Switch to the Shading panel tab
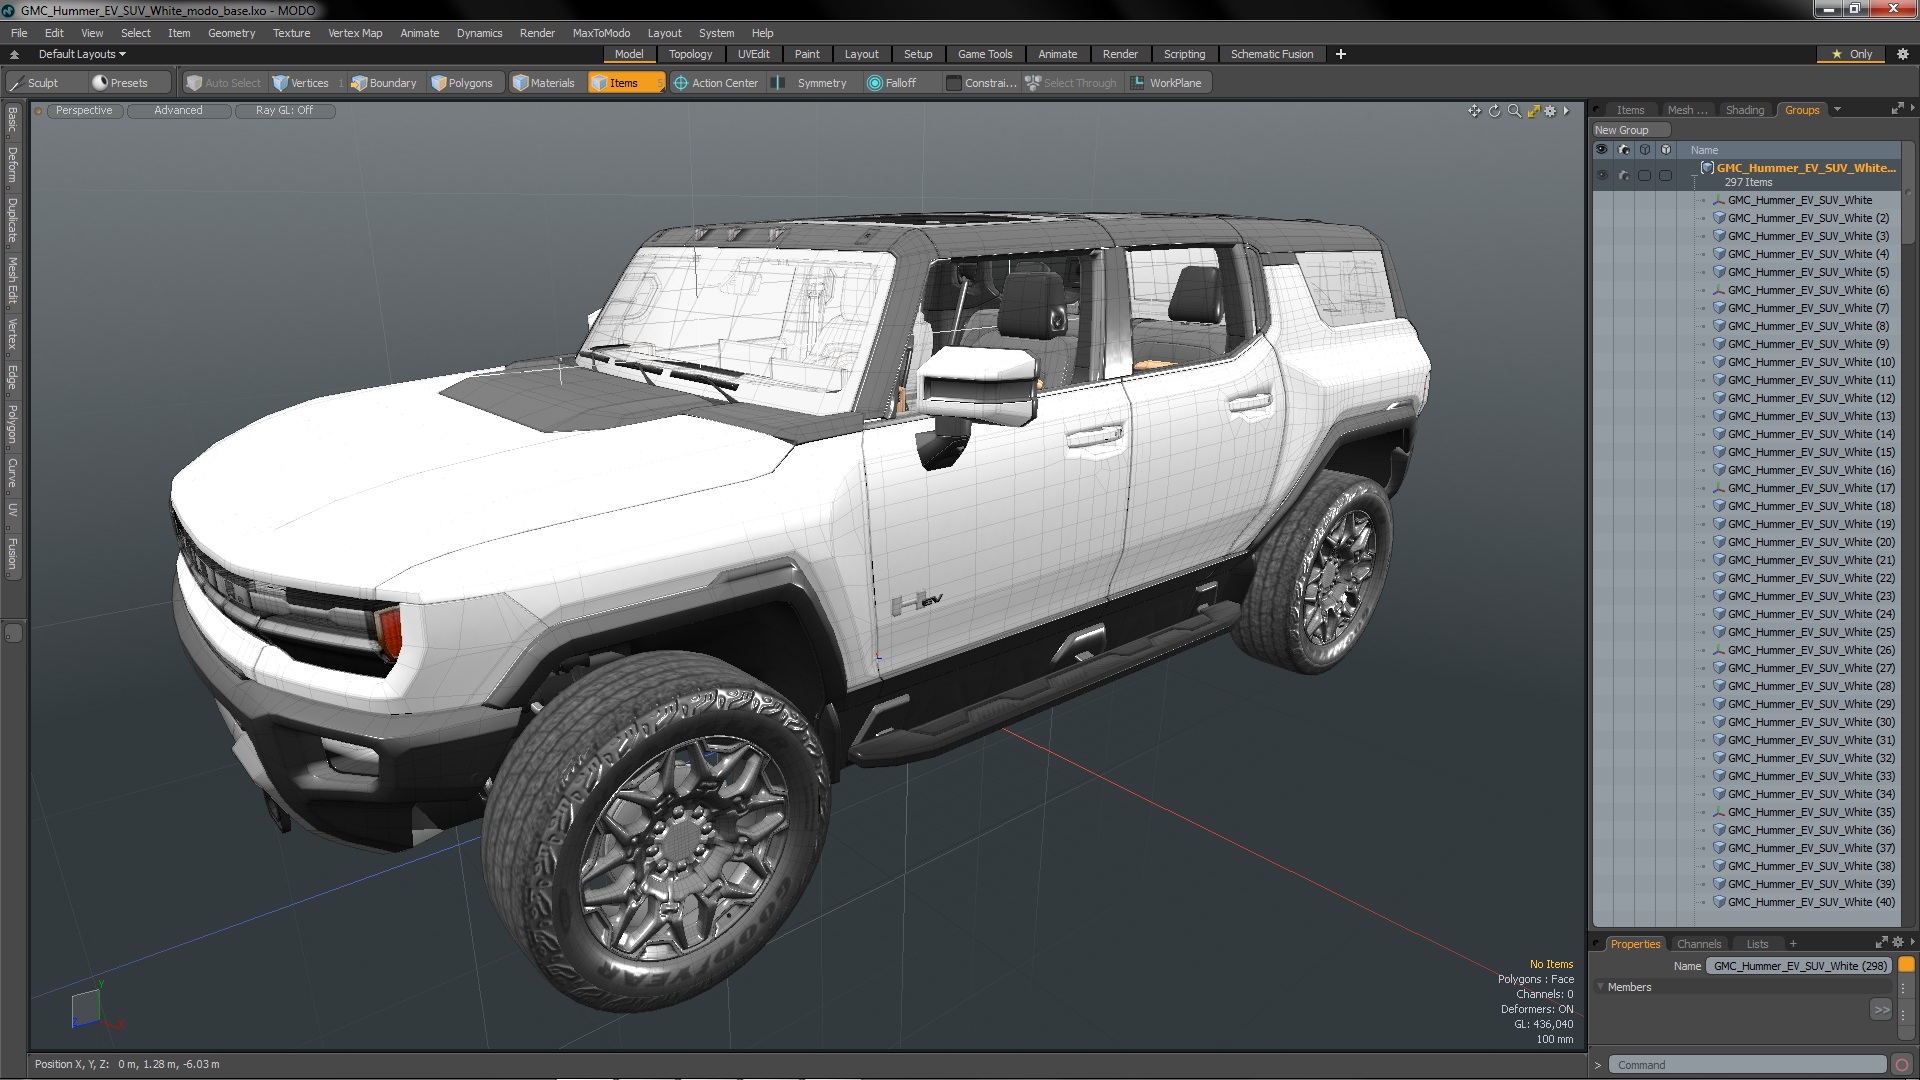This screenshot has height=1080, width=1920. tap(1745, 110)
